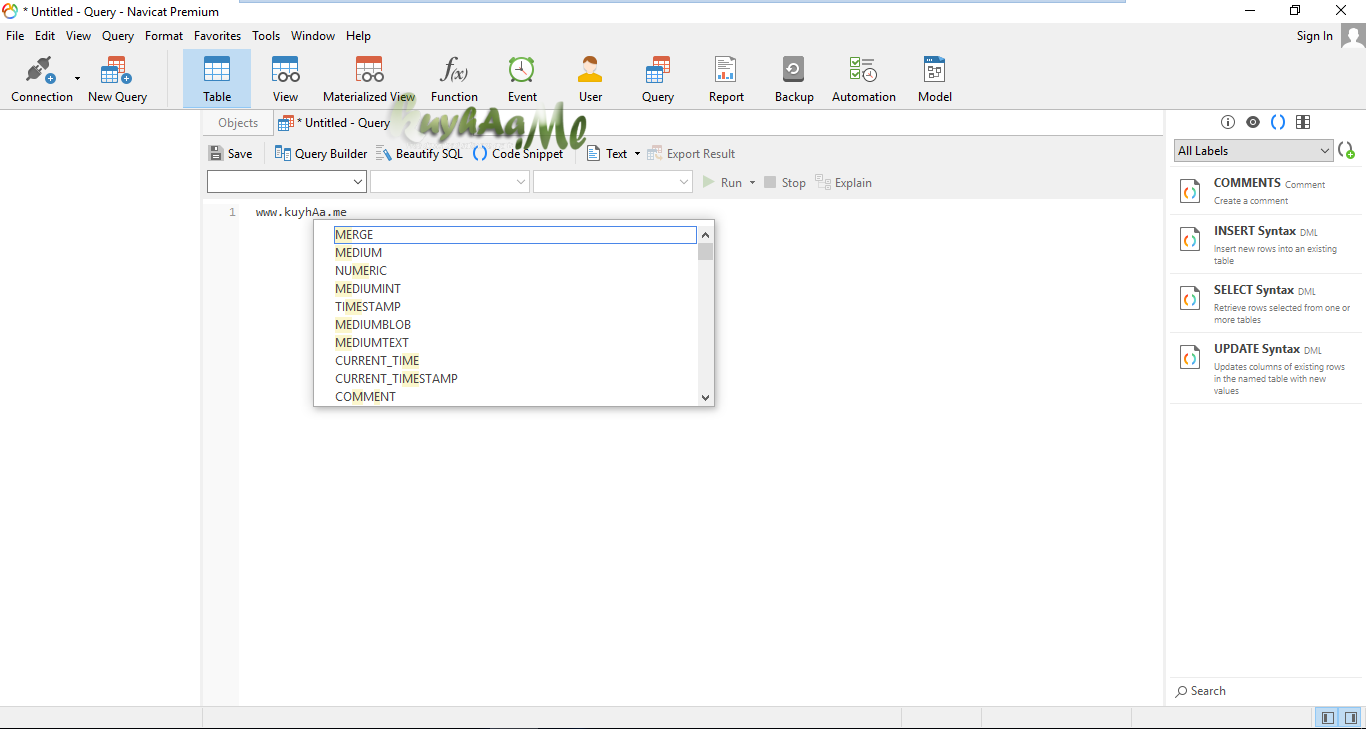This screenshot has width=1366, height=729.
Task: Open the Event scheduler tool
Action: [x=521, y=78]
